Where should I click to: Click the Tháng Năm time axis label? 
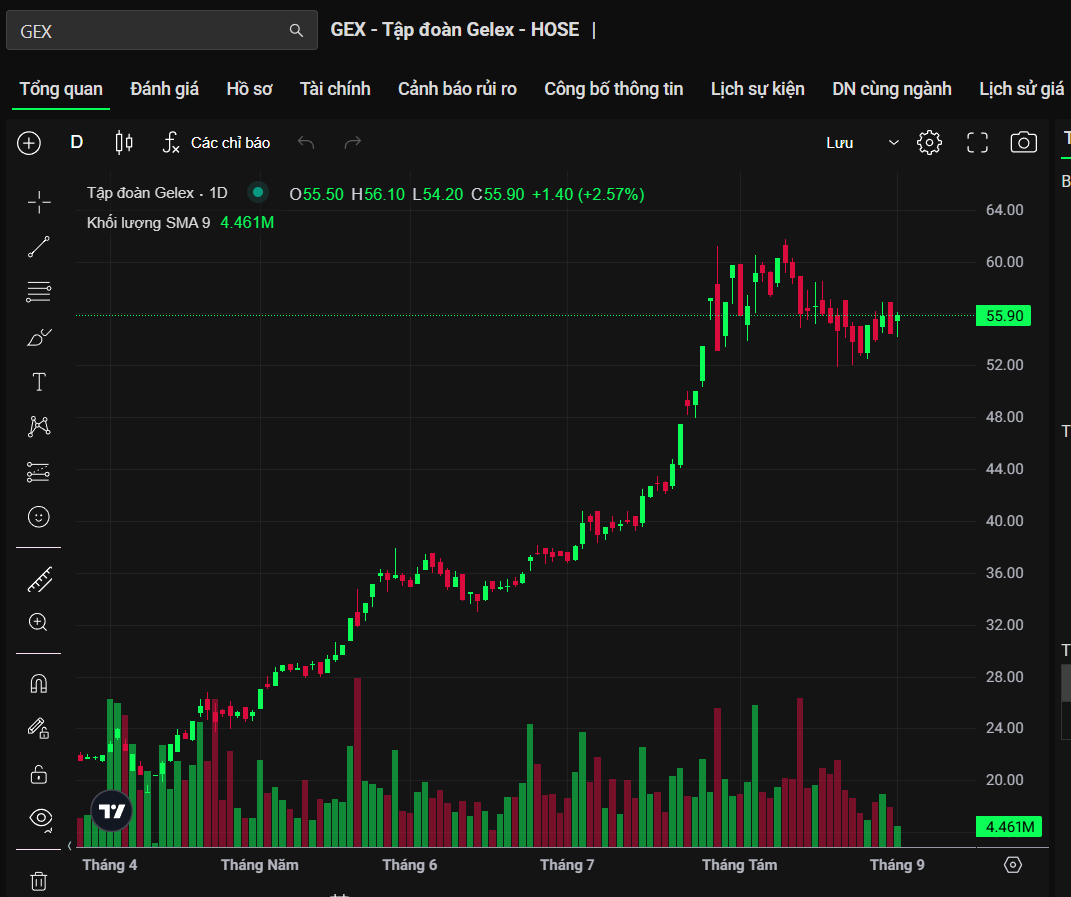(x=260, y=866)
